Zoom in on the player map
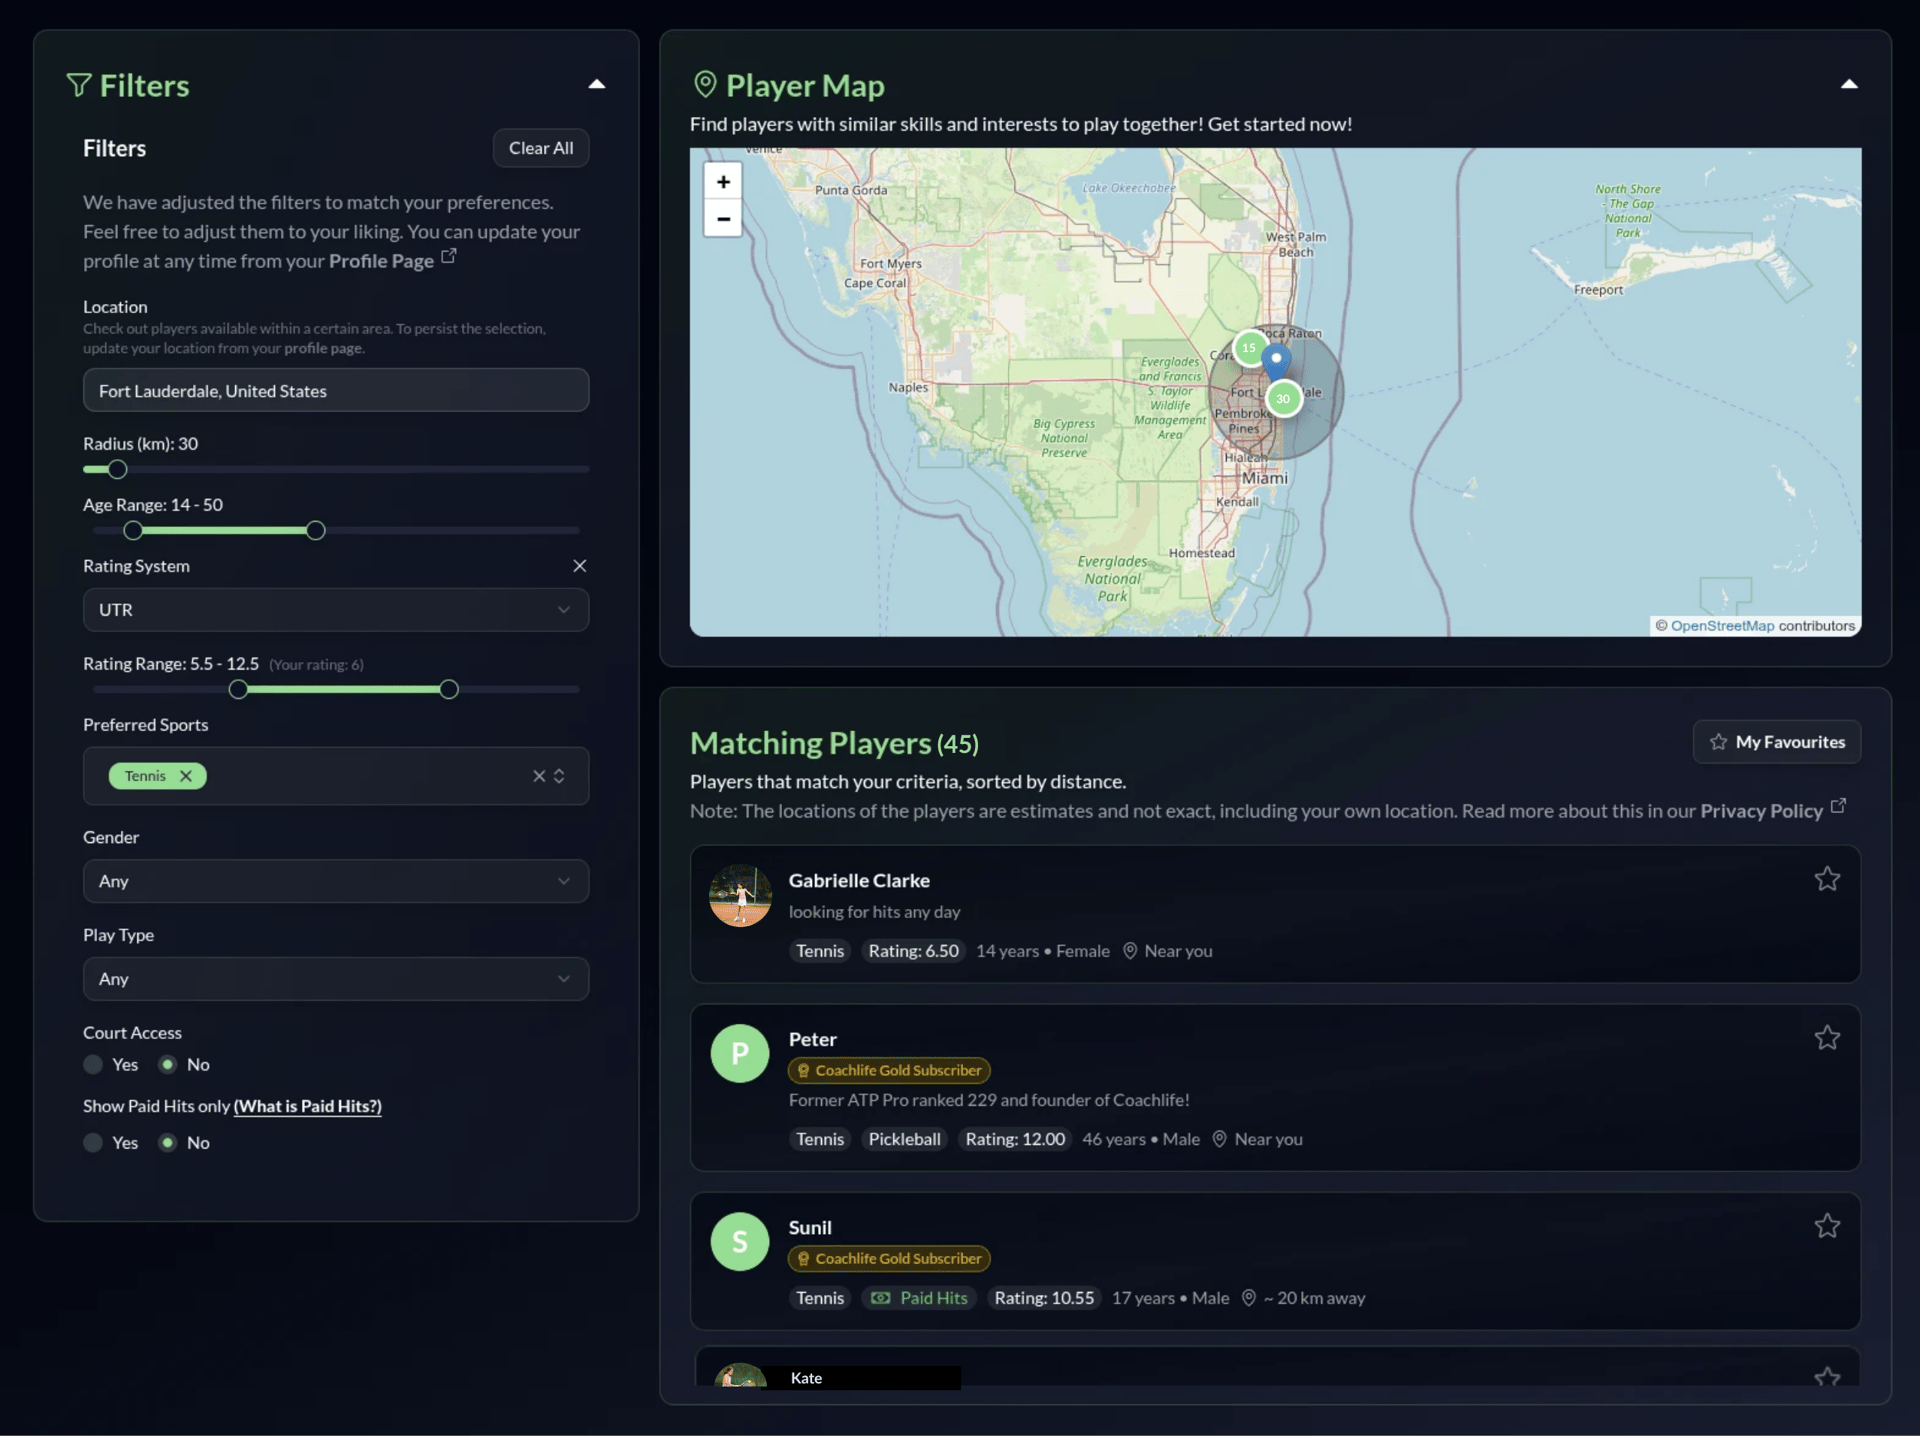 click(x=723, y=182)
